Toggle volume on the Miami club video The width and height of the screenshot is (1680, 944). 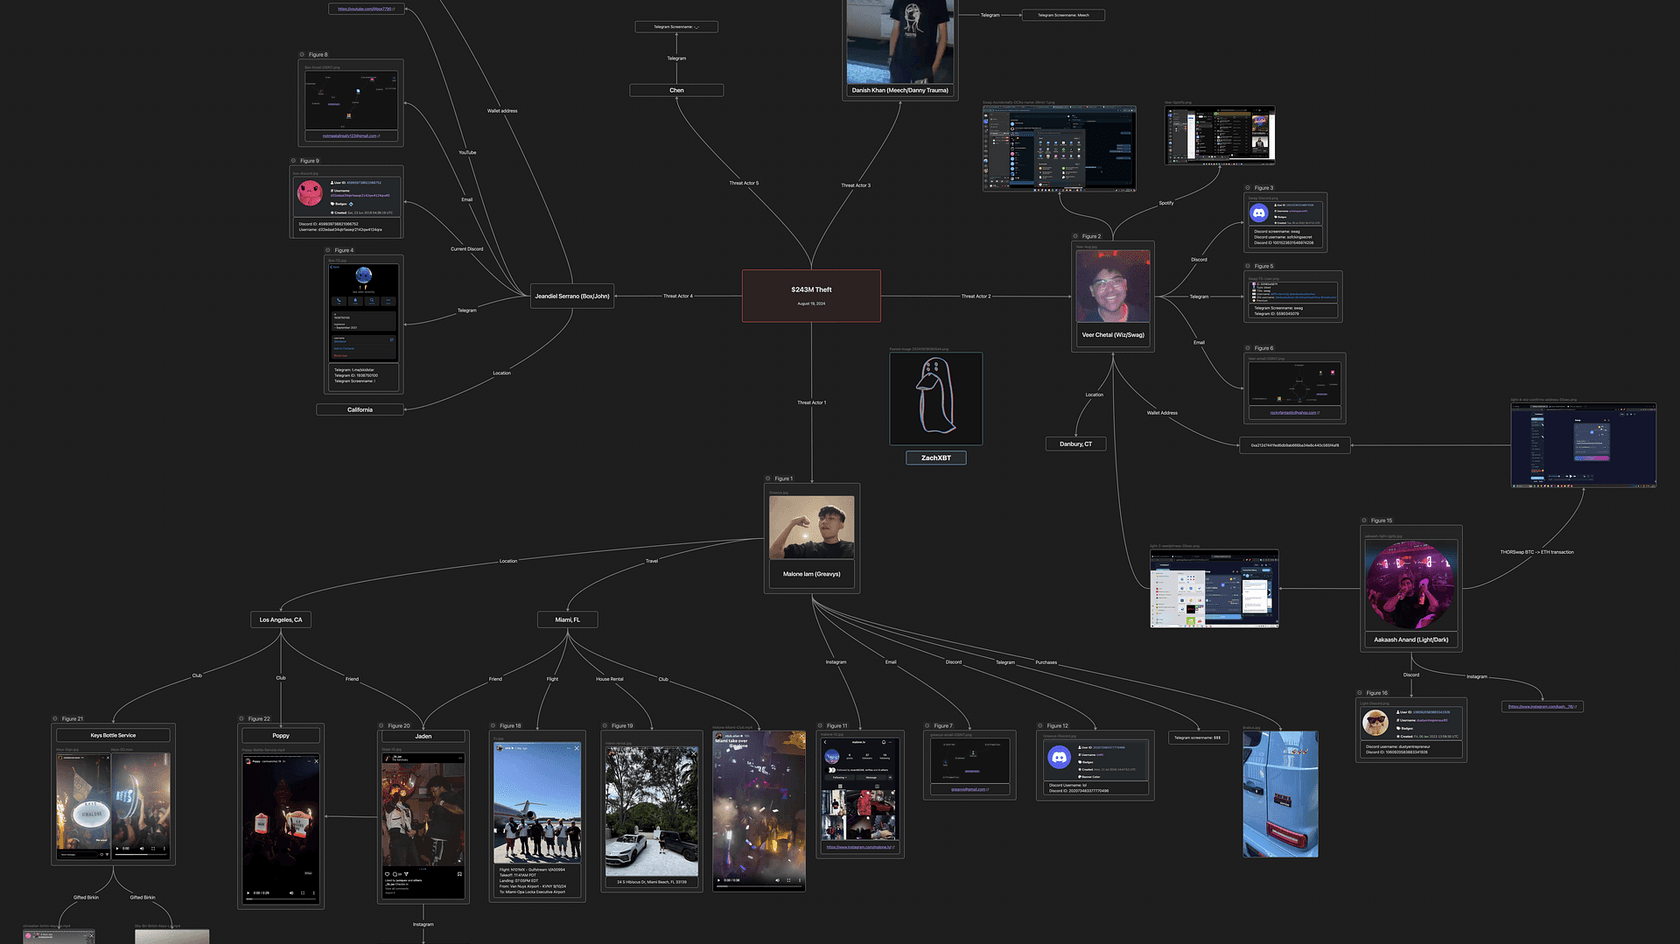[x=777, y=880]
